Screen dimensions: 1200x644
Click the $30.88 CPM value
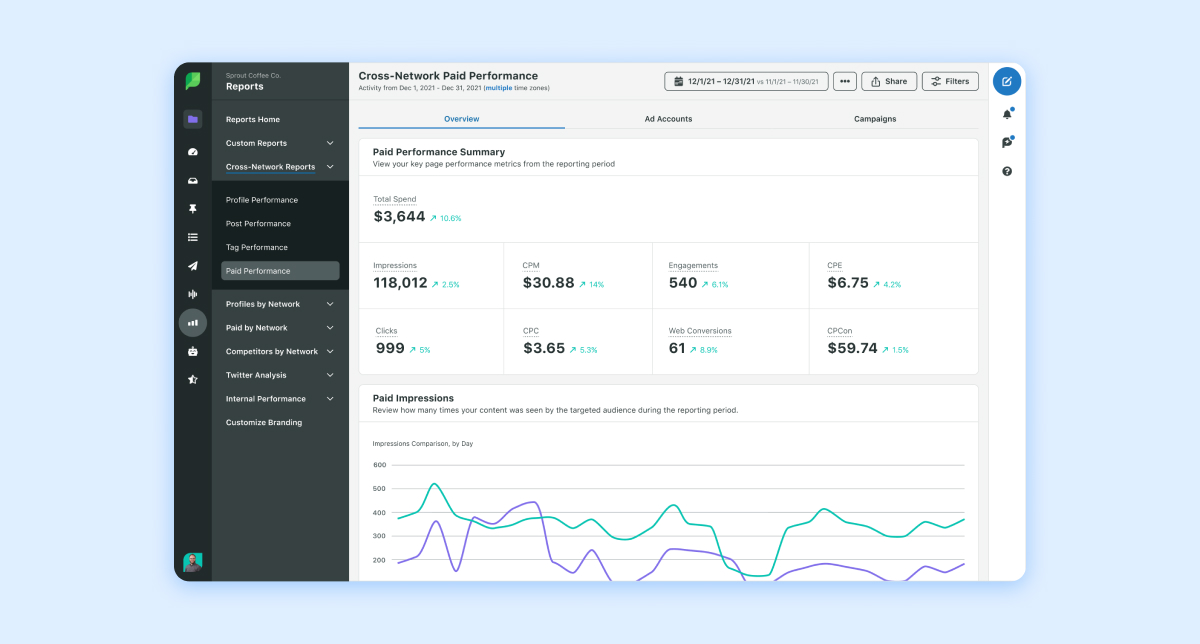[548, 283]
